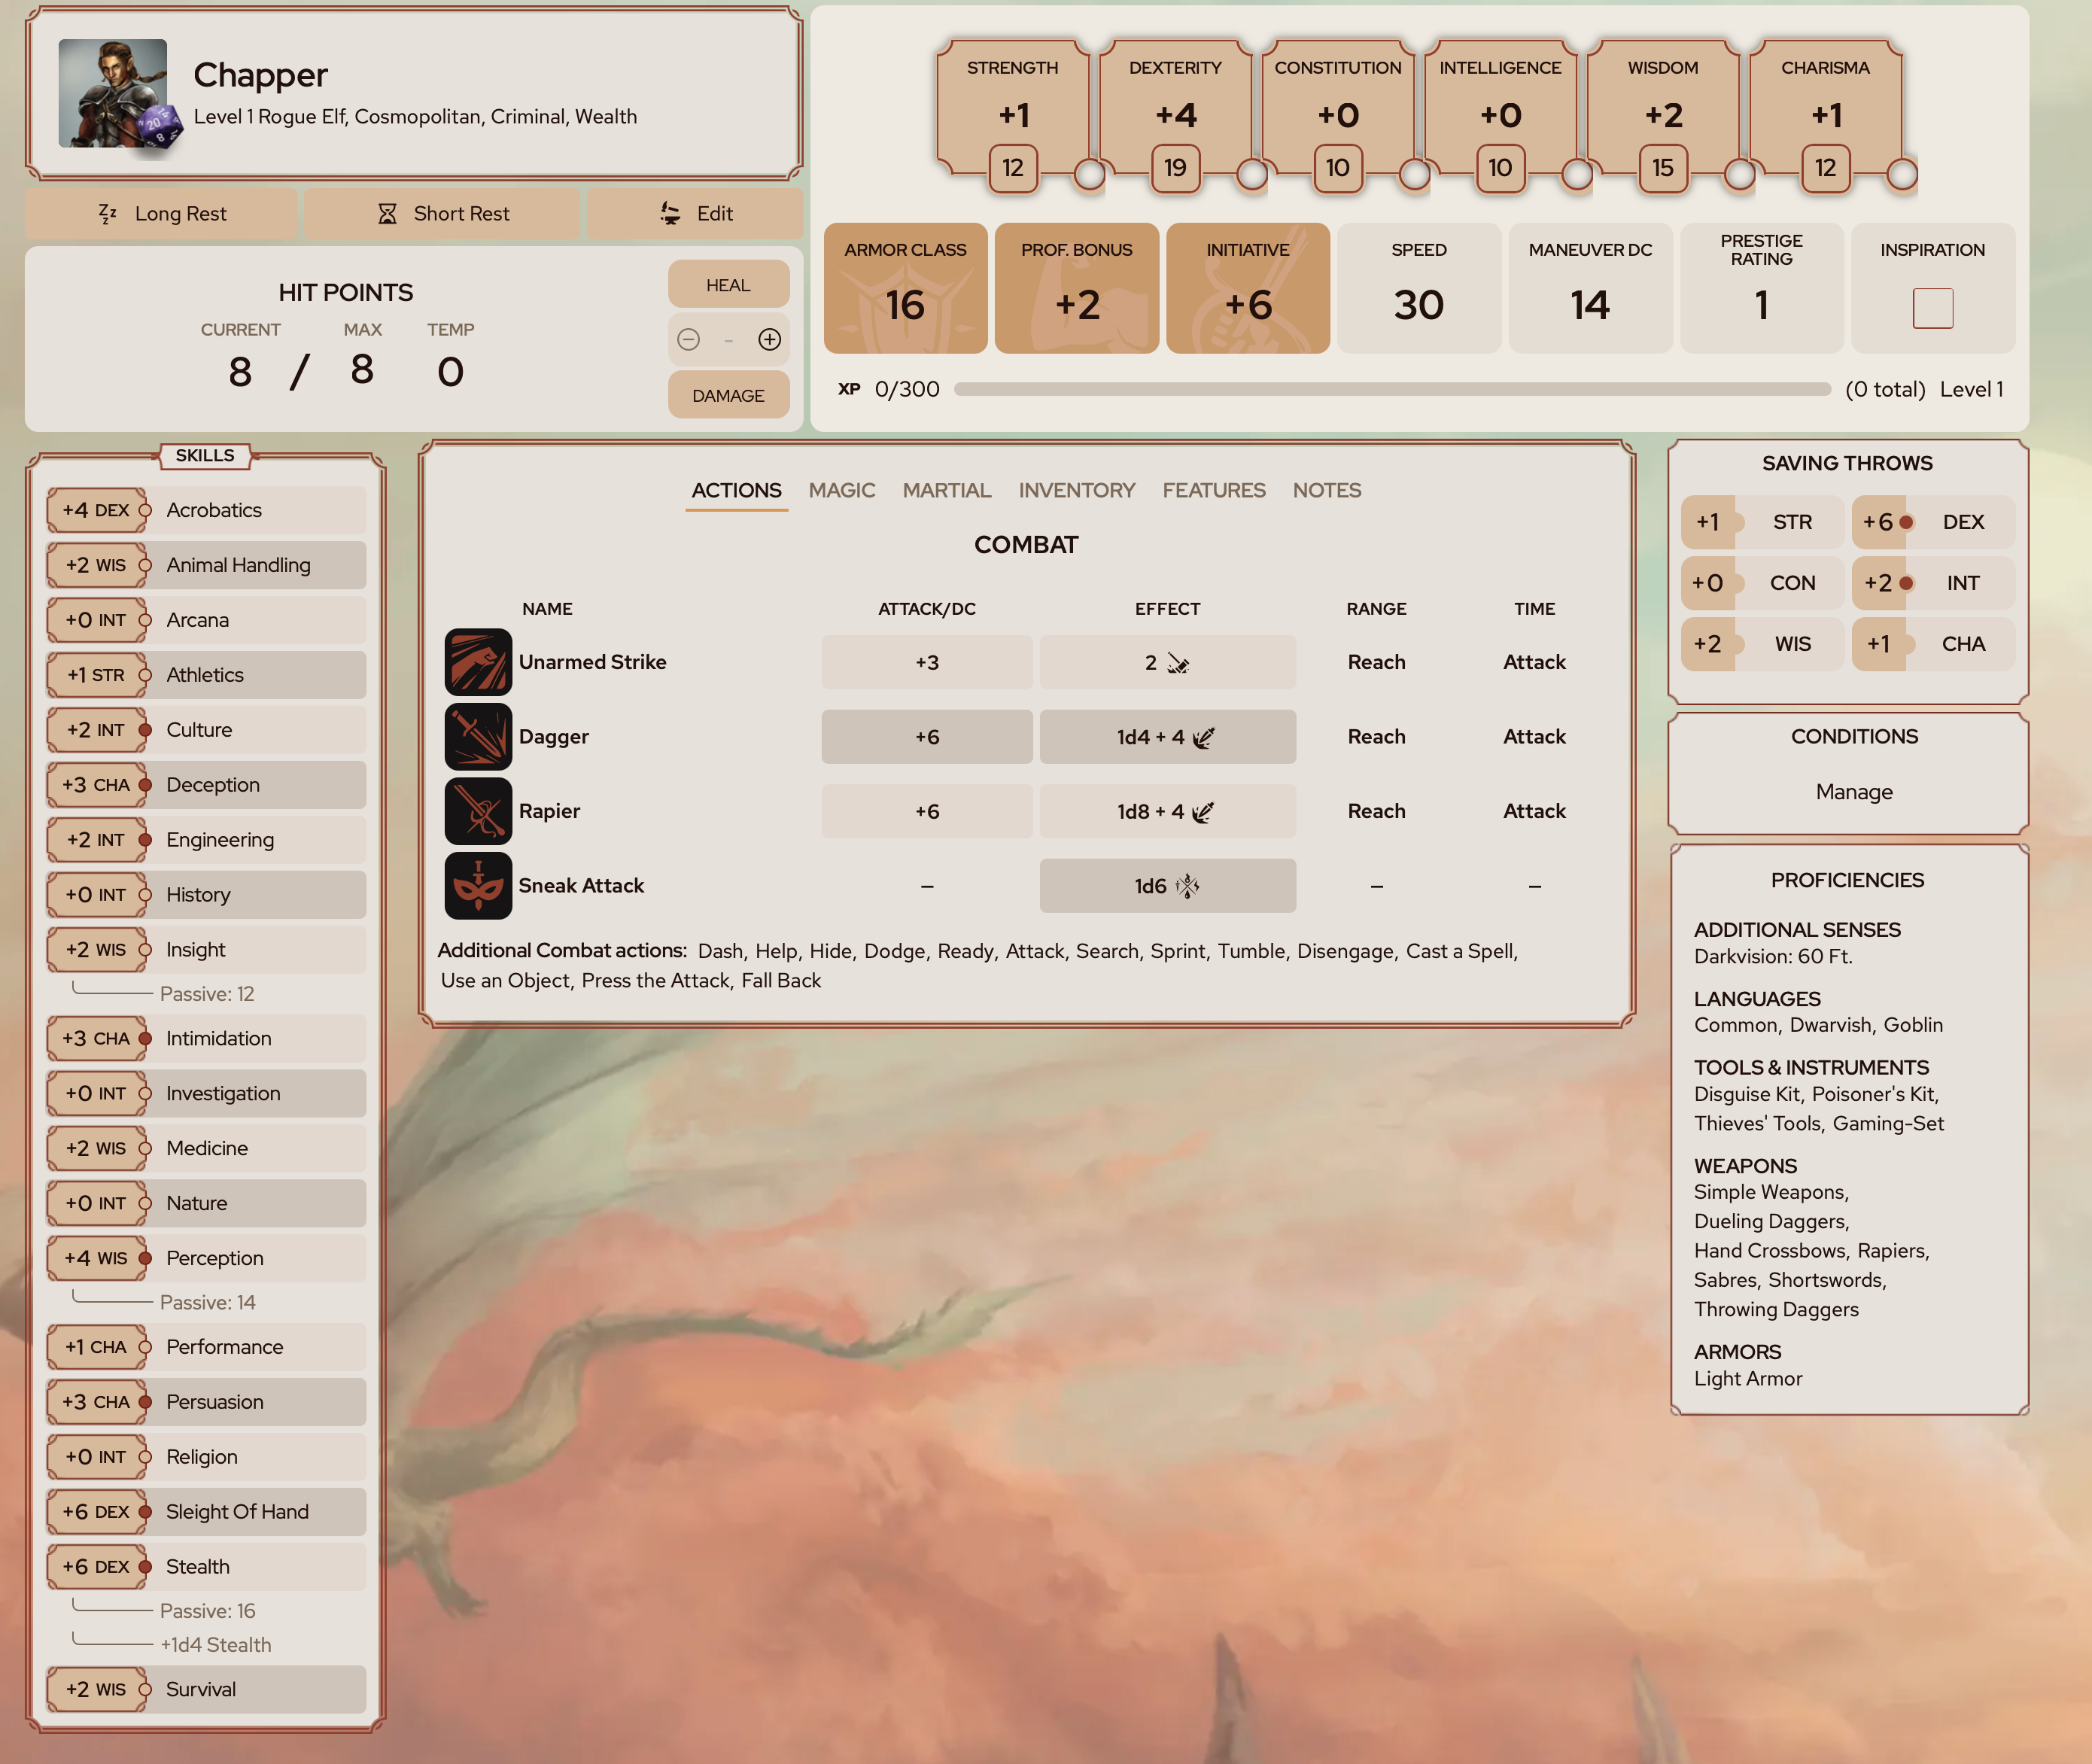Open the NOTES tab
Screen dimensions: 2092x1764
pyautogui.click(x=1327, y=490)
